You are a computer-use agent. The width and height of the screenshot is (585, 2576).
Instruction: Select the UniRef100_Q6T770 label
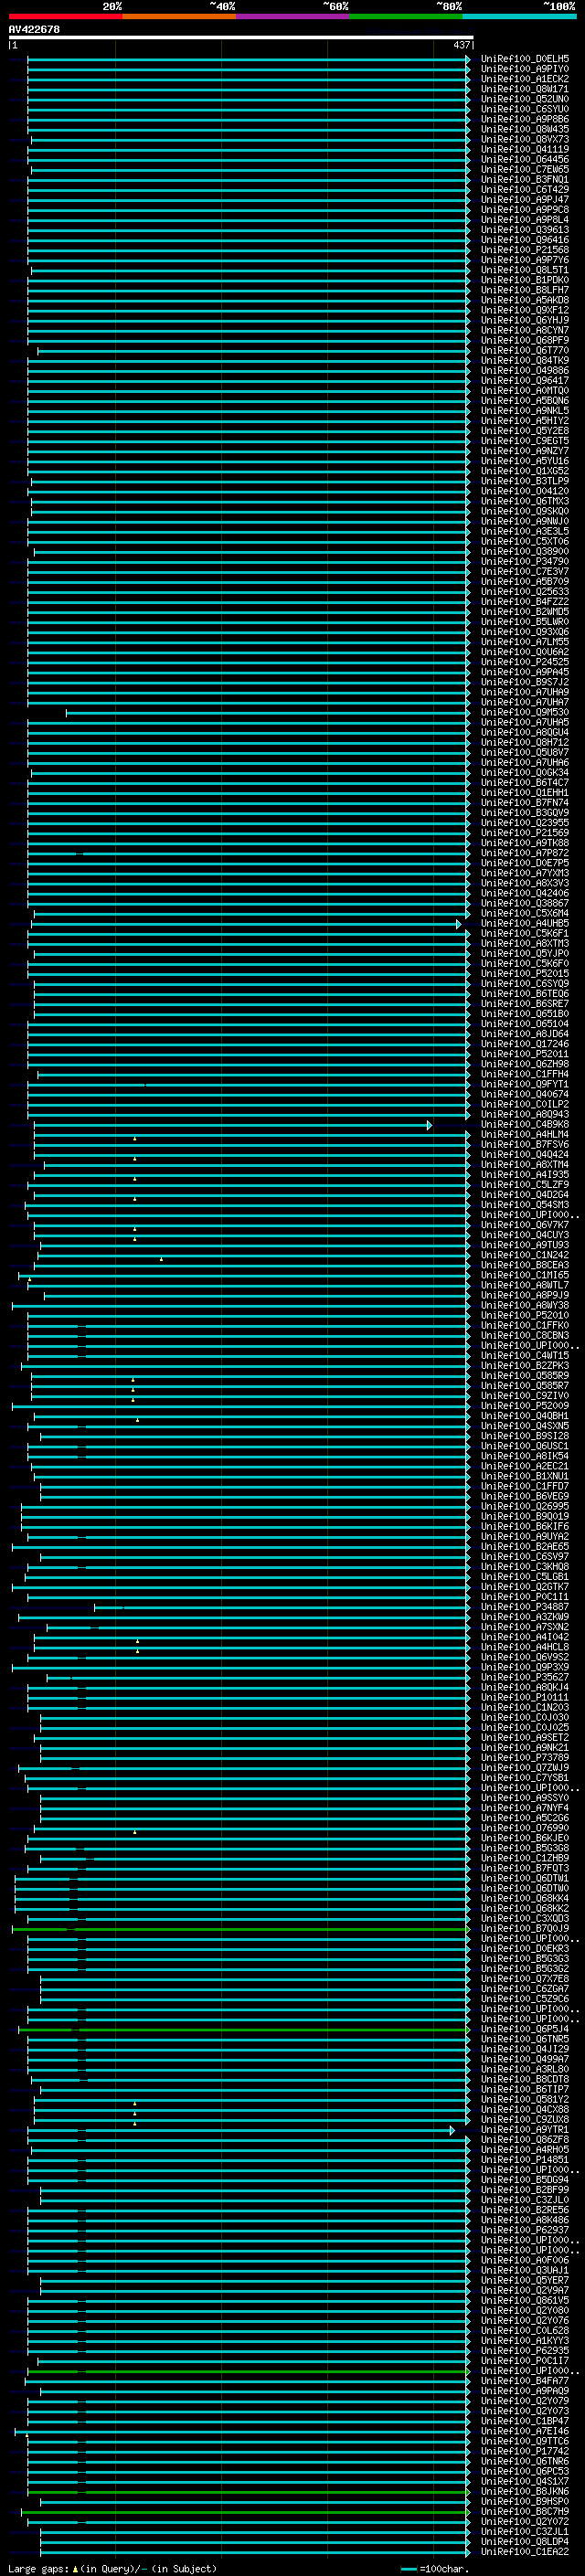[524, 351]
